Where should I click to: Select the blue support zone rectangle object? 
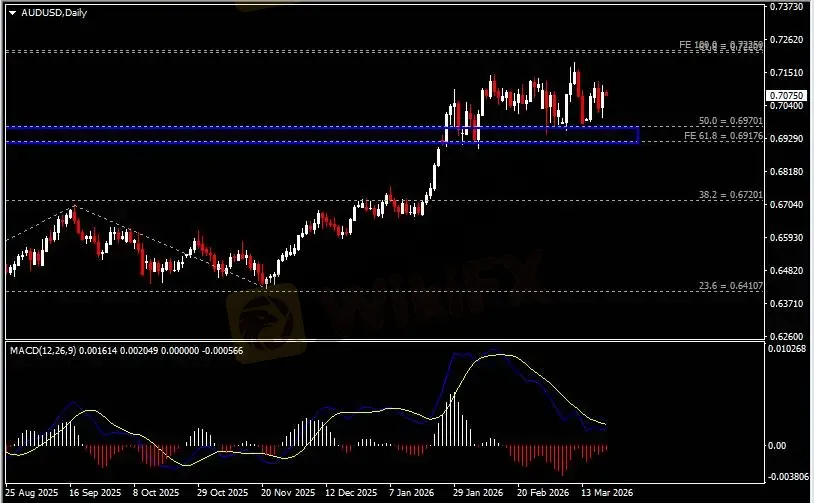pos(322,134)
